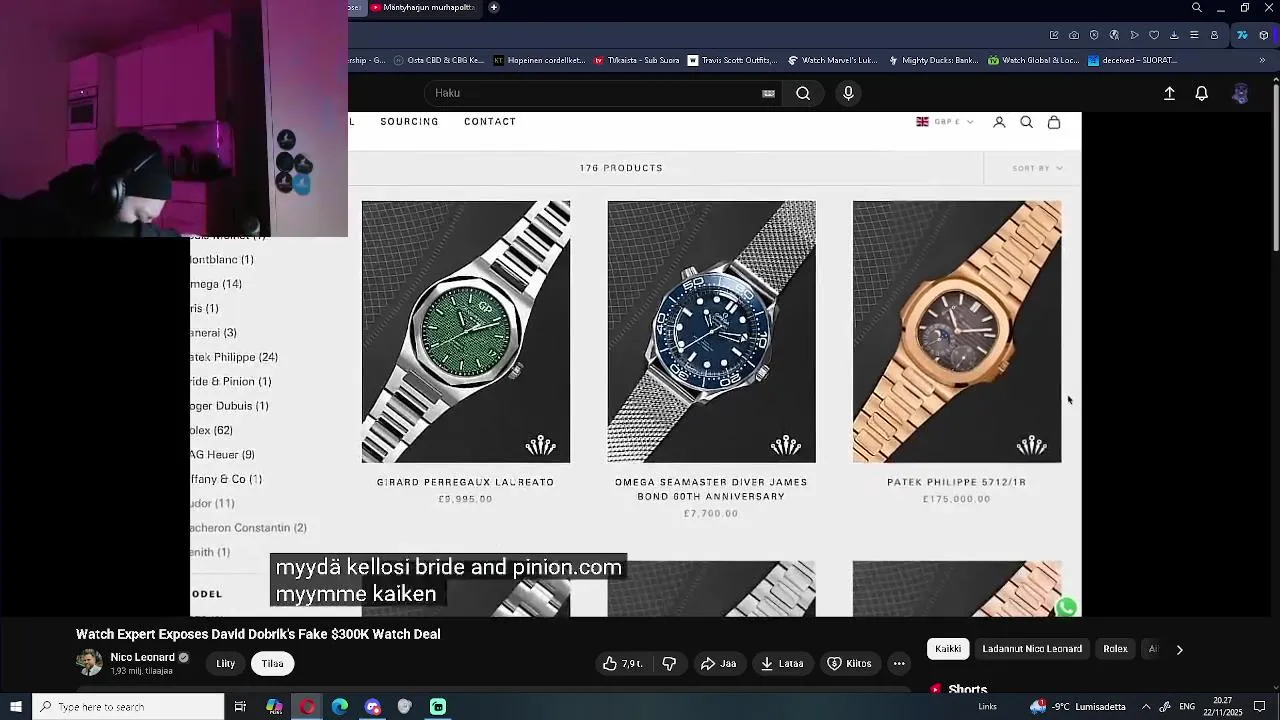Filter by Vacheron Constantin (2) brand
This screenshot has height=720, width=1280.
click(x=248, y=527)
